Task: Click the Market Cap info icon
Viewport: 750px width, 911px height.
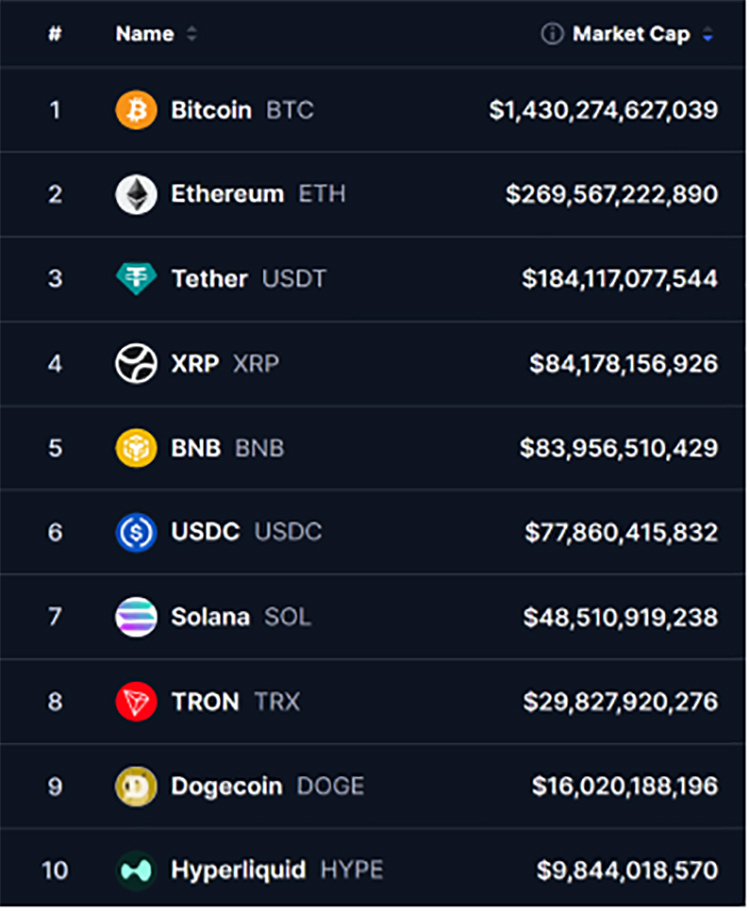Action: tap(551, 34)
